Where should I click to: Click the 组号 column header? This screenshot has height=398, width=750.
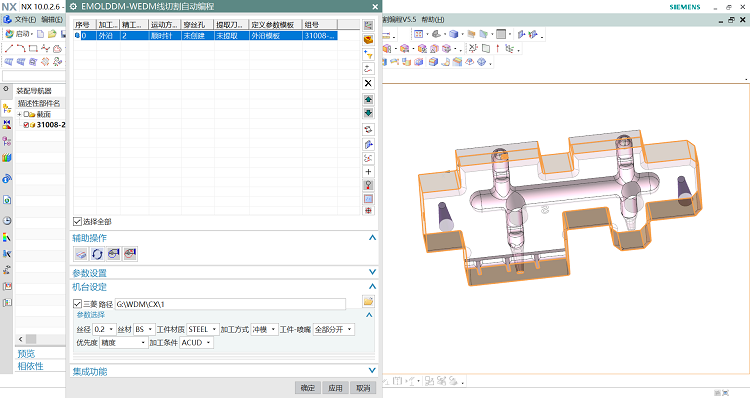320,24
